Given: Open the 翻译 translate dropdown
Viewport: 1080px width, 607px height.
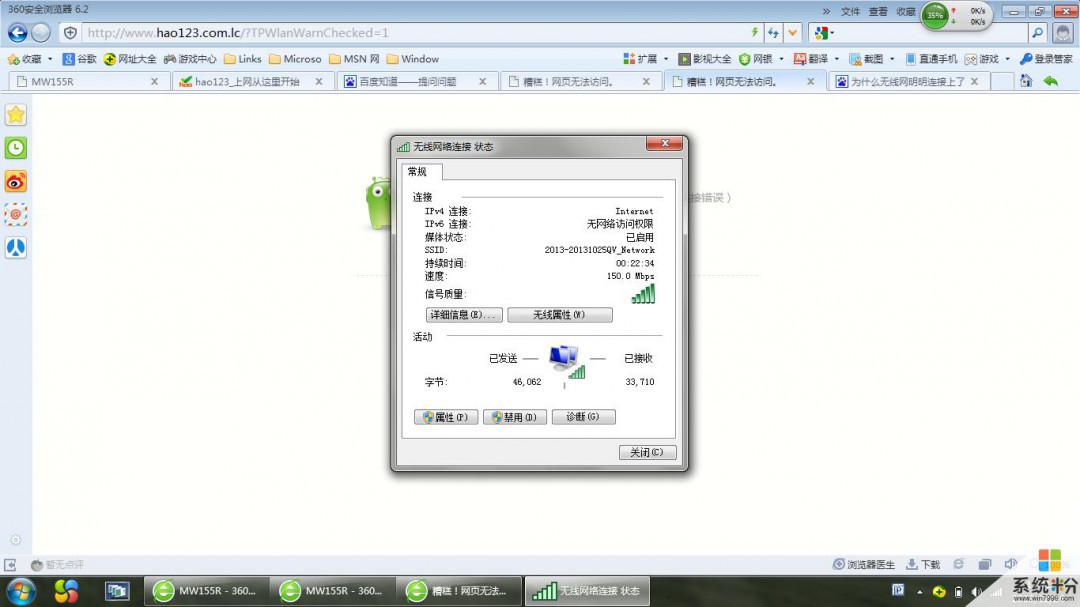Looking at the screenshot, I should (816, 59).
